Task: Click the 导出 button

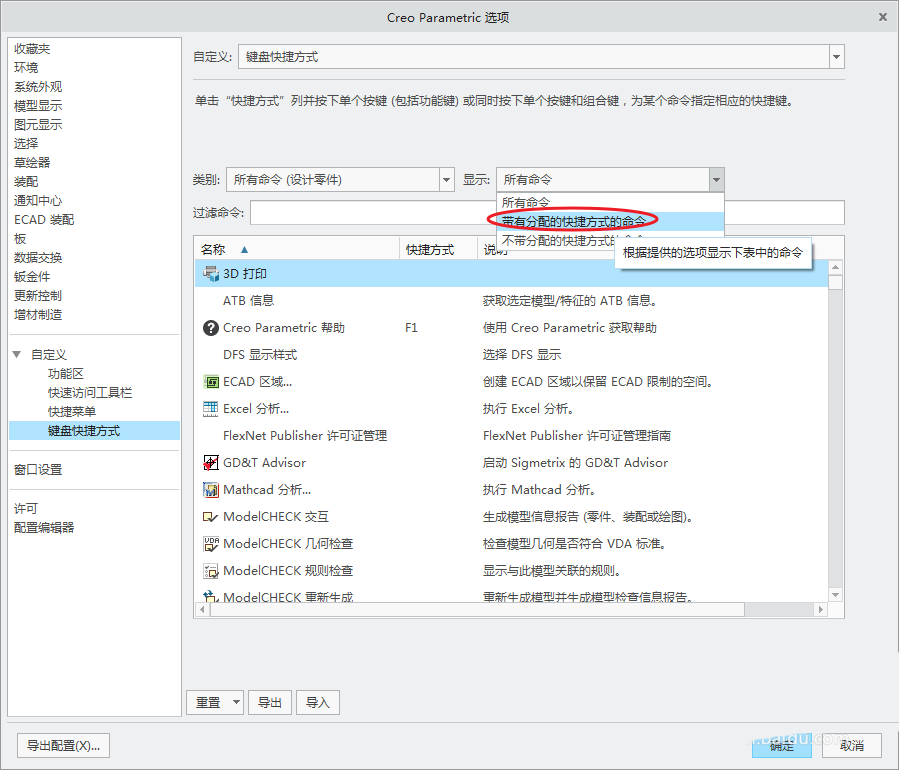Action: pyautogui.click(x=269, y=702)
